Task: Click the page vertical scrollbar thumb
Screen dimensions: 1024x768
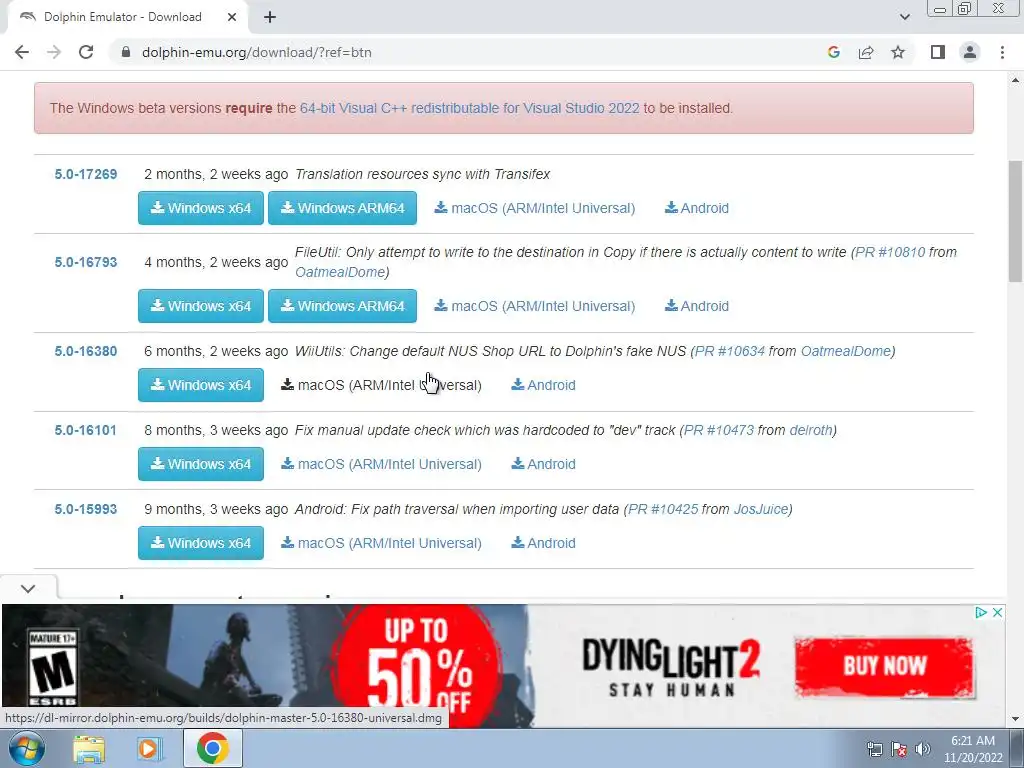Action: point(1015,221)
